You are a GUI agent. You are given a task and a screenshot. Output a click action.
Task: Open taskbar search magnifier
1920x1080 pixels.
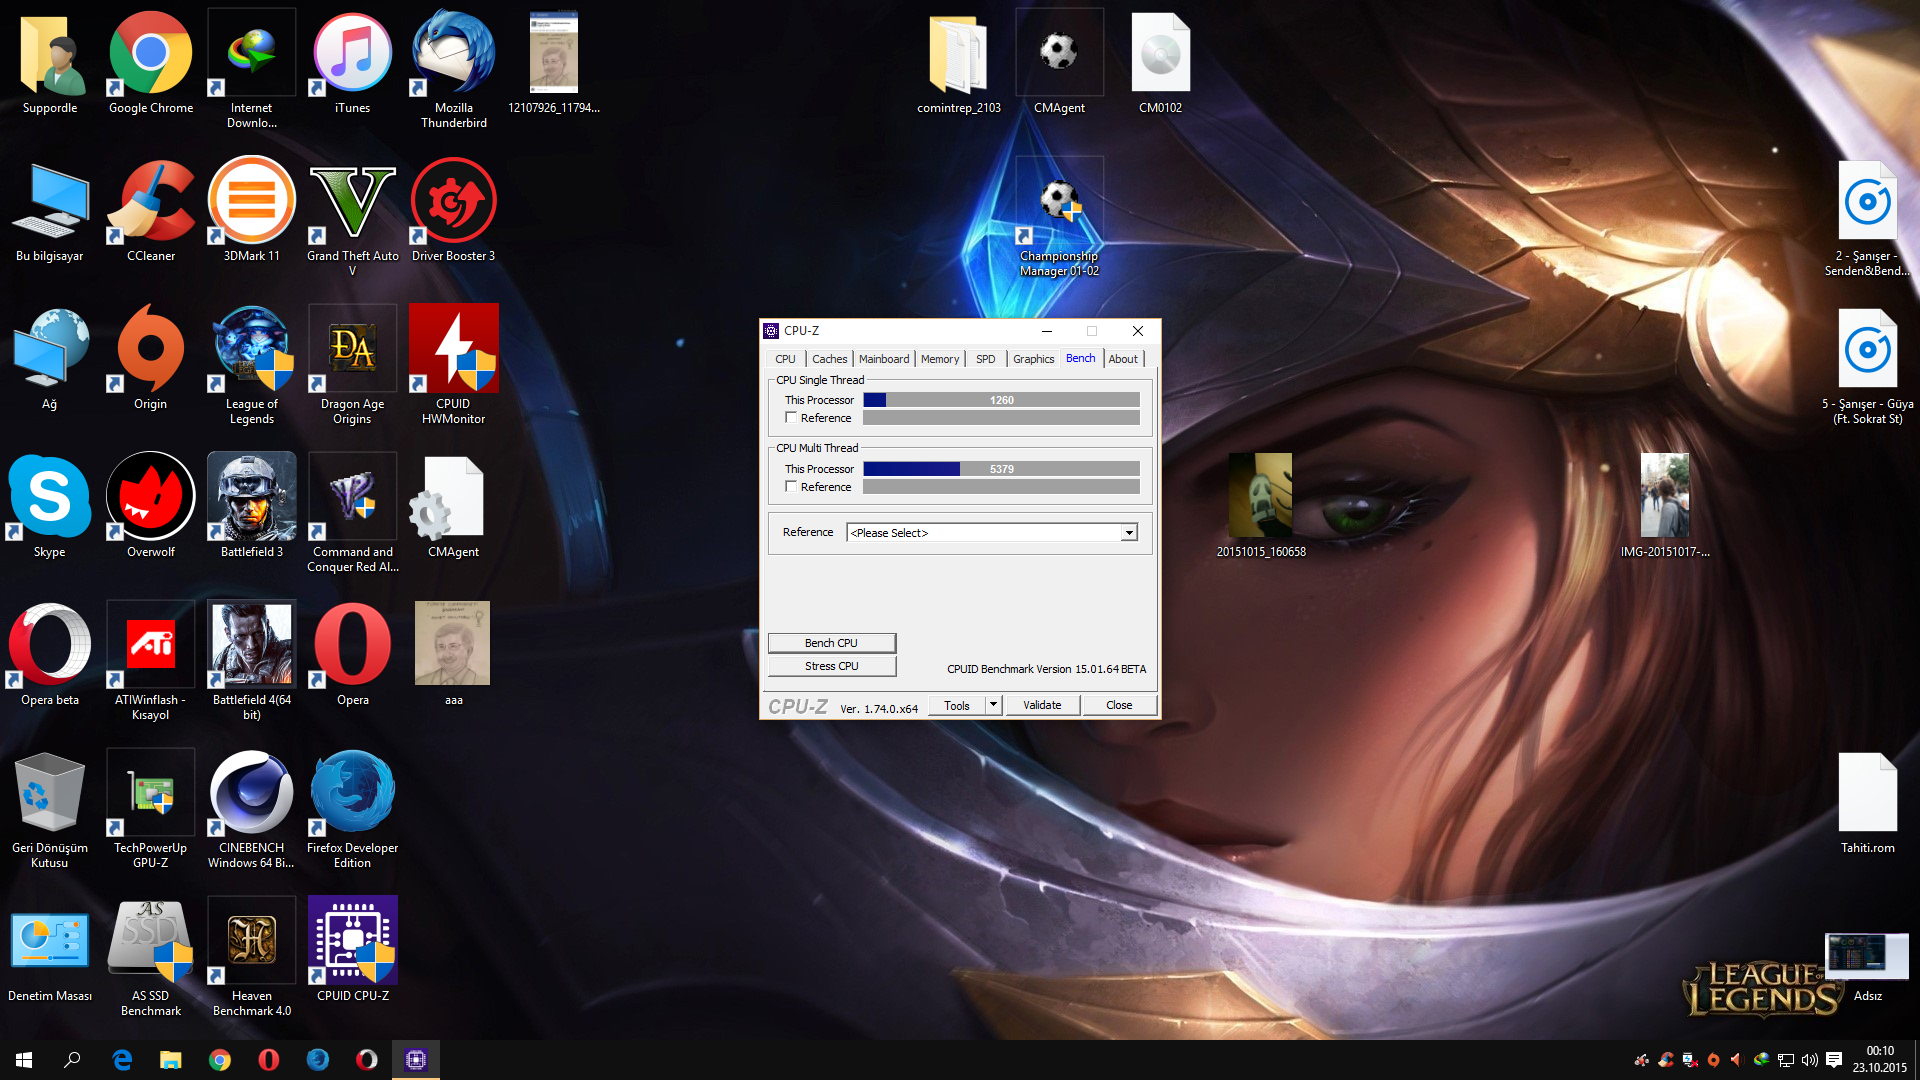click(72, 1060)
